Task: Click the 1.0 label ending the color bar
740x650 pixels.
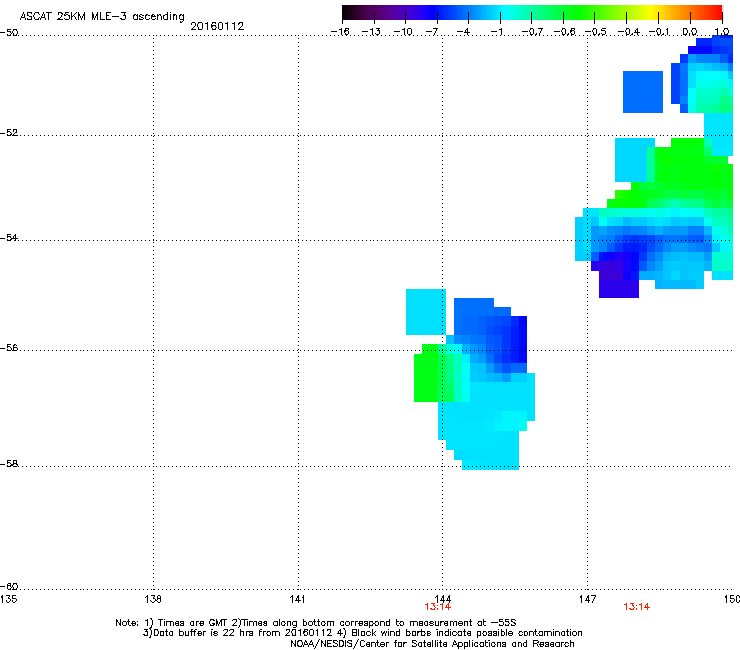Action: tap(722, 32)
